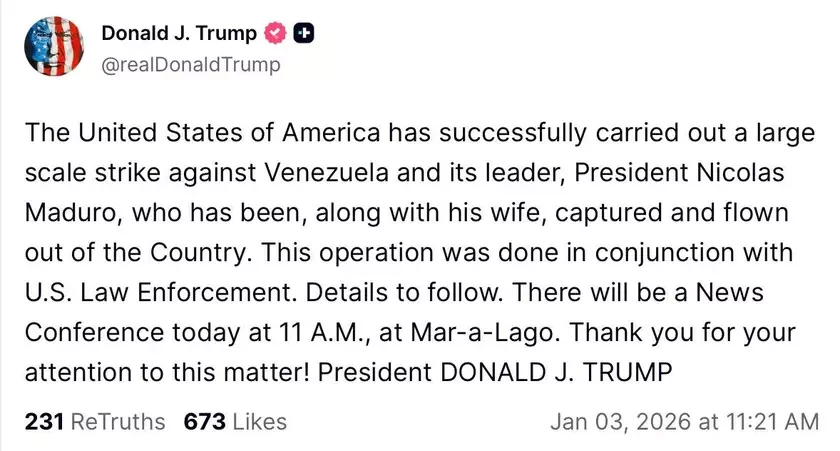Image resolution: width=840 pixels, height=451 pixels.
Task: Click the profile avatar picture
Action: tap(52, 46)
